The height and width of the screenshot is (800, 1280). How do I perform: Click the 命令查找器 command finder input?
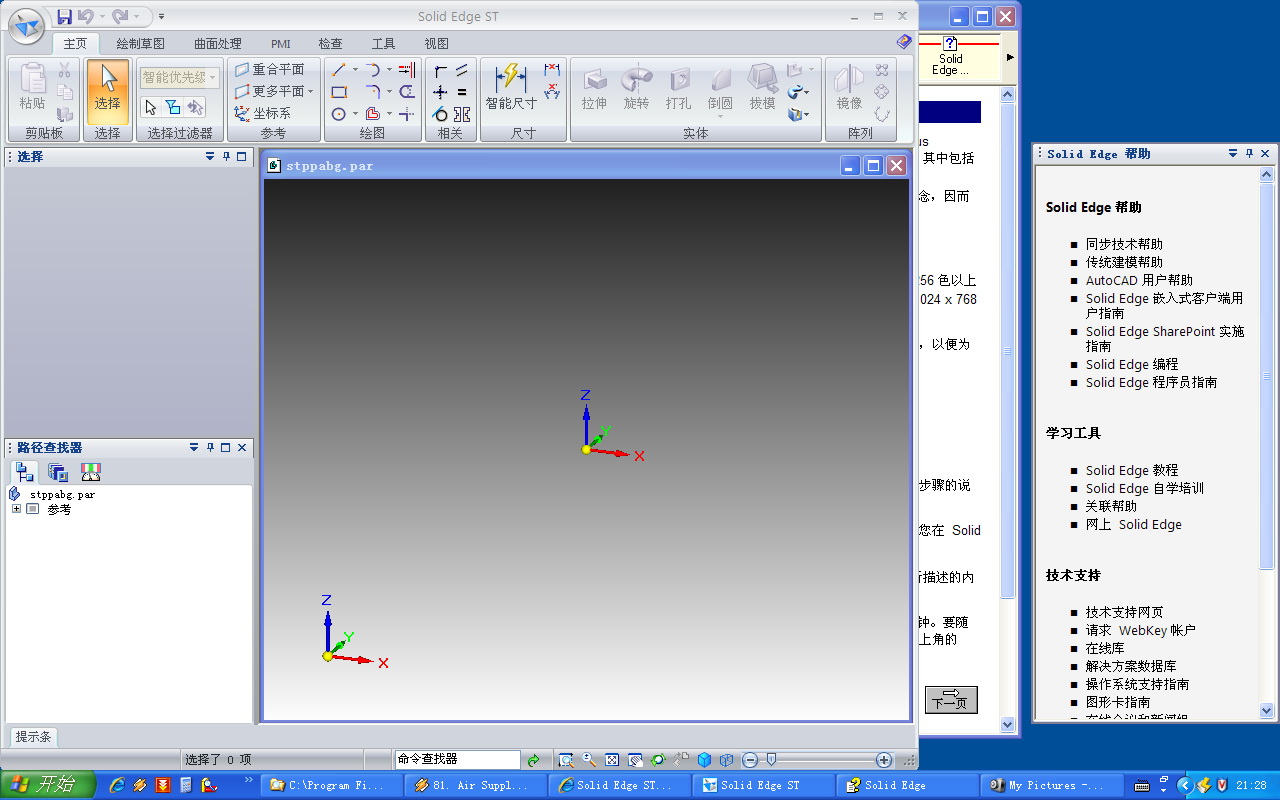coord(457,760)
